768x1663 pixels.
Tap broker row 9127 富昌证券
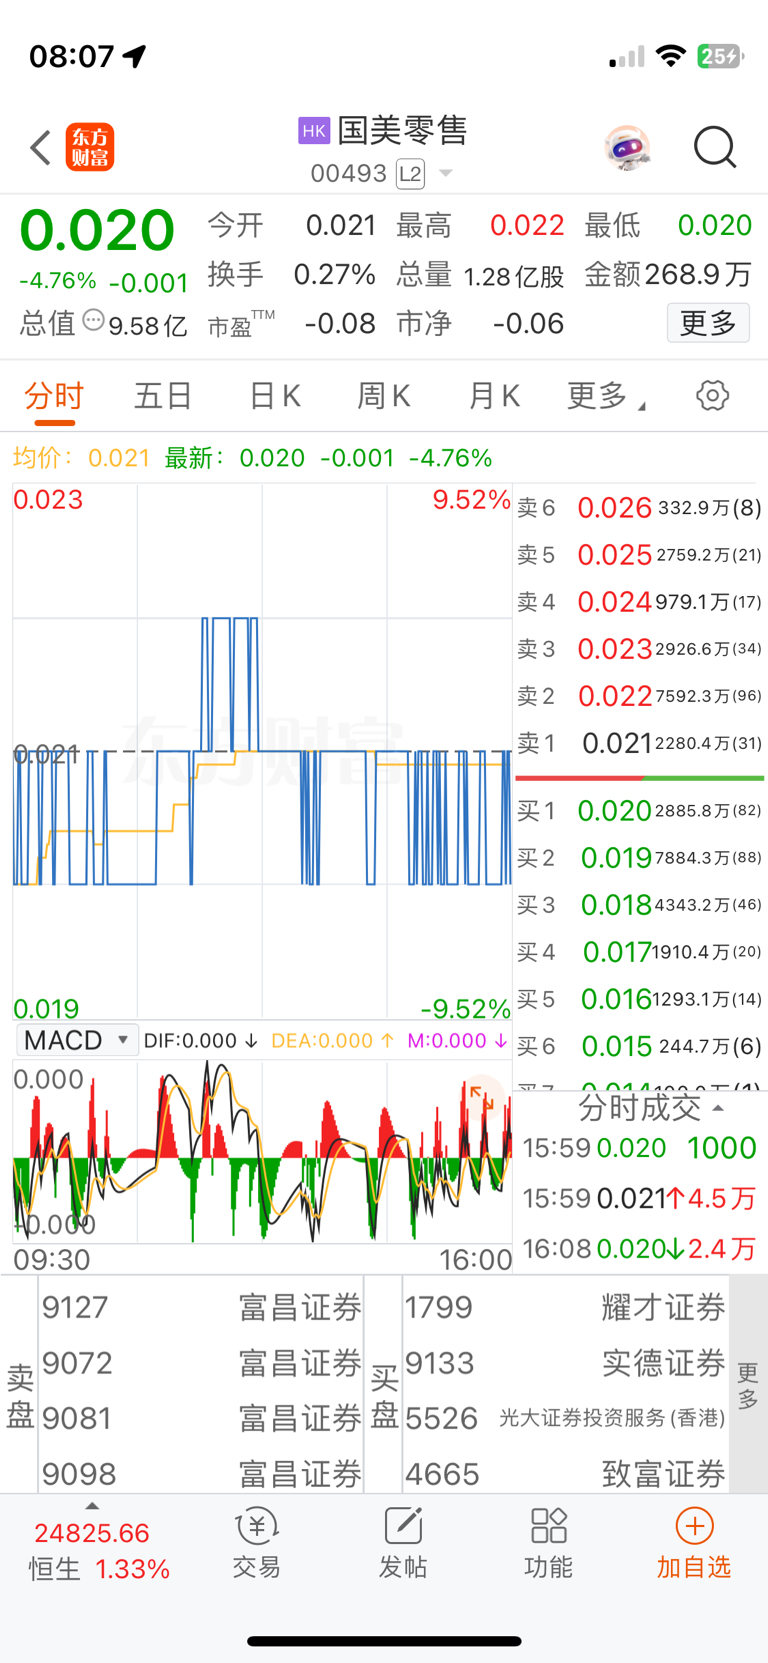201,1307
